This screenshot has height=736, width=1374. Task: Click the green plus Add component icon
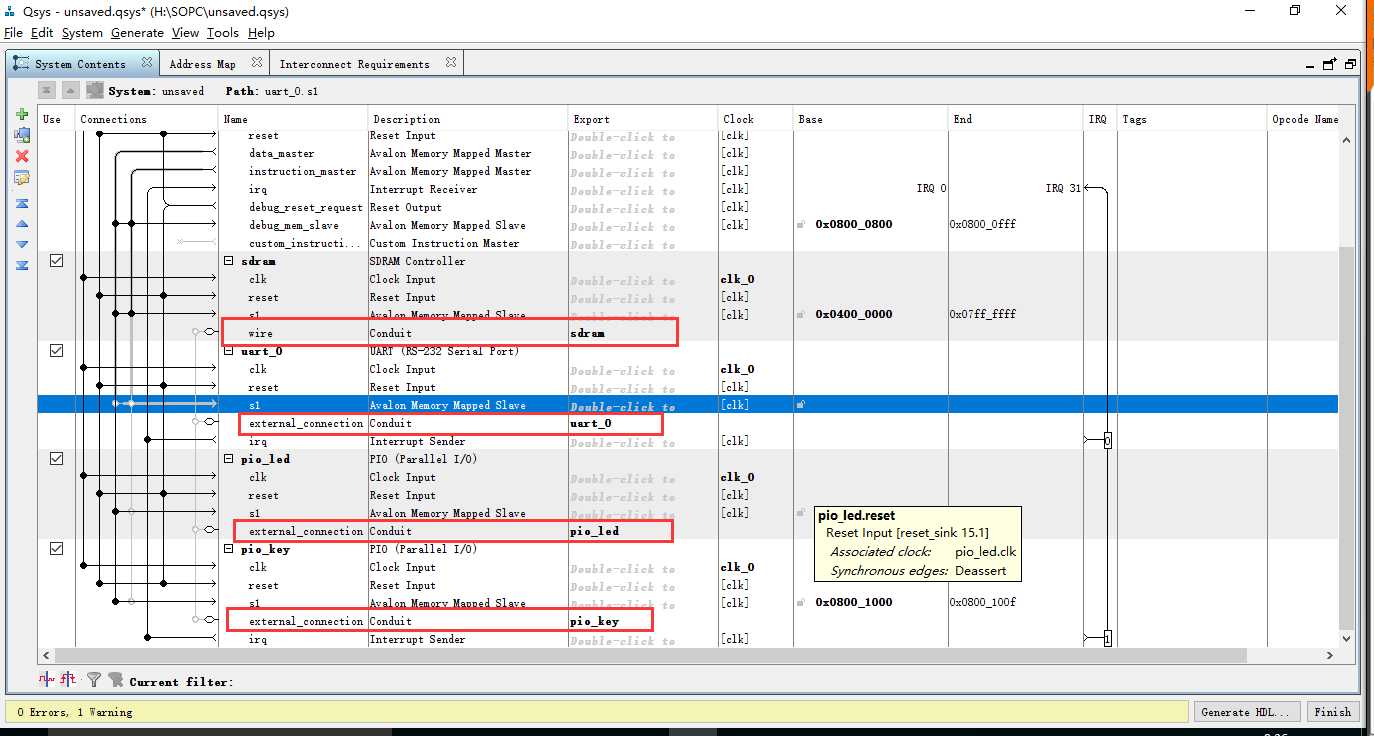tap(22, 115)
